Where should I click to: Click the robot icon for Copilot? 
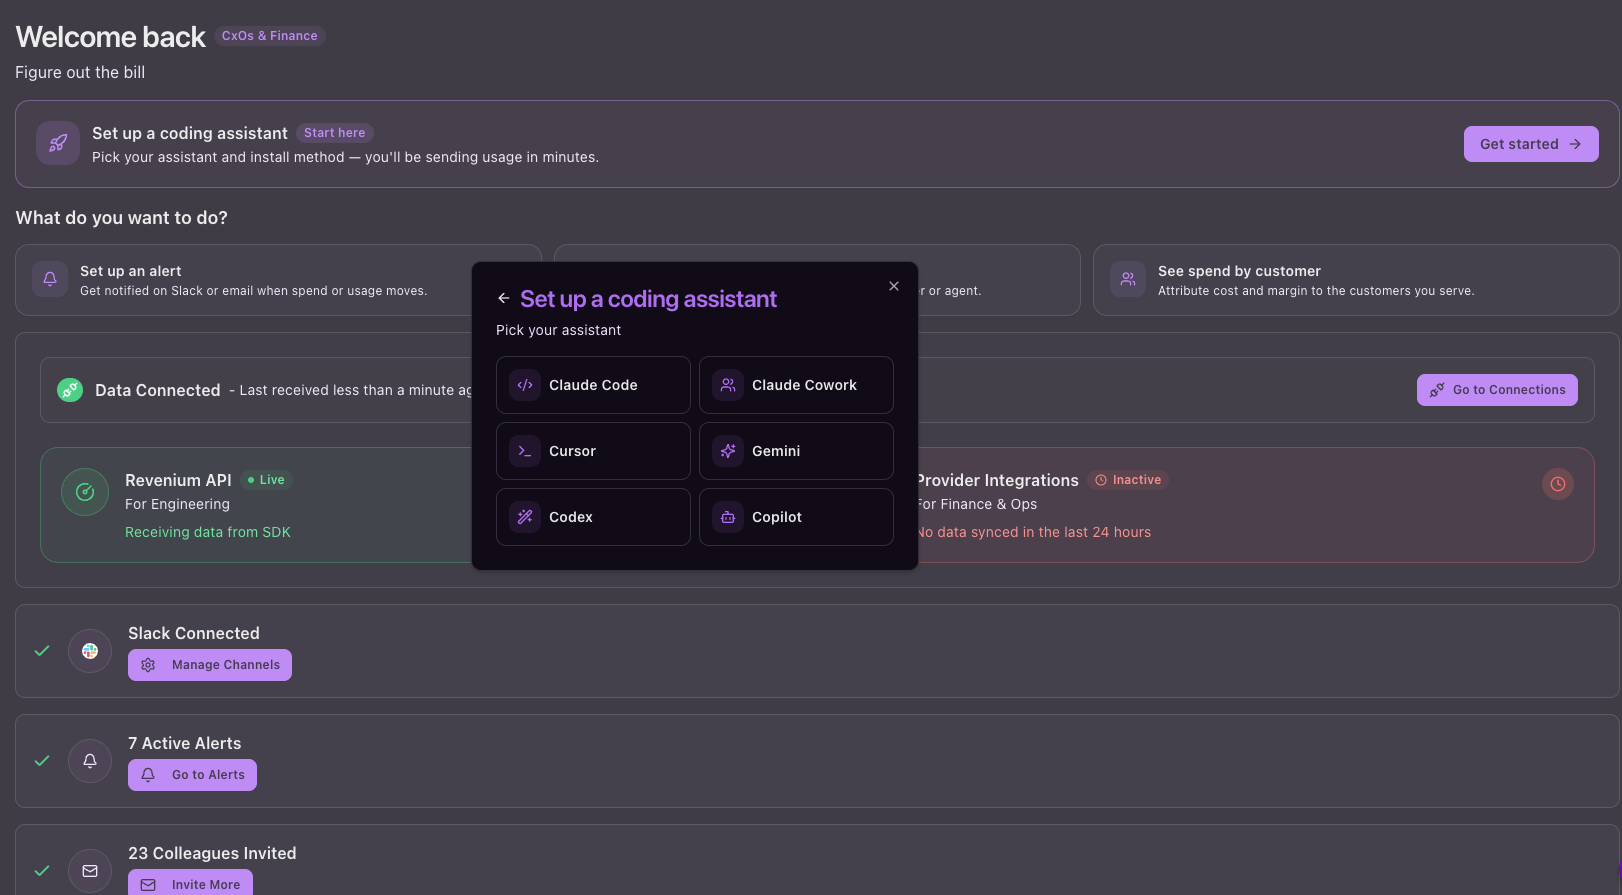pyautogui.click(x=728, y=517)
